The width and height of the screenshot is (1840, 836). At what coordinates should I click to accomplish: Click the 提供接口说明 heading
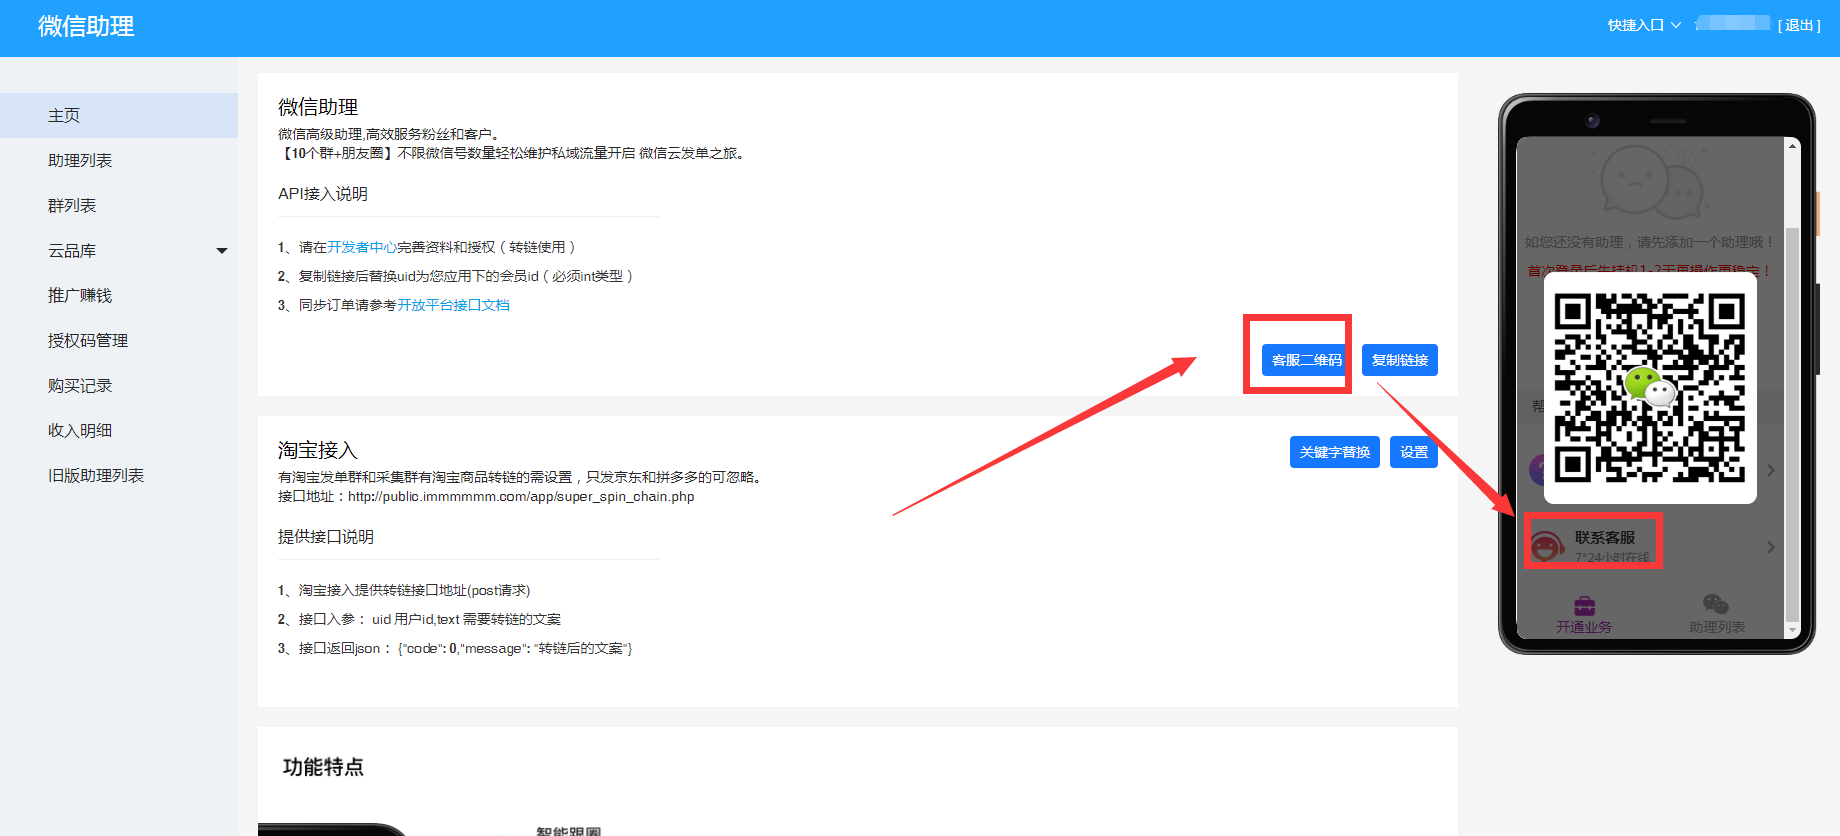click(326, 537)
